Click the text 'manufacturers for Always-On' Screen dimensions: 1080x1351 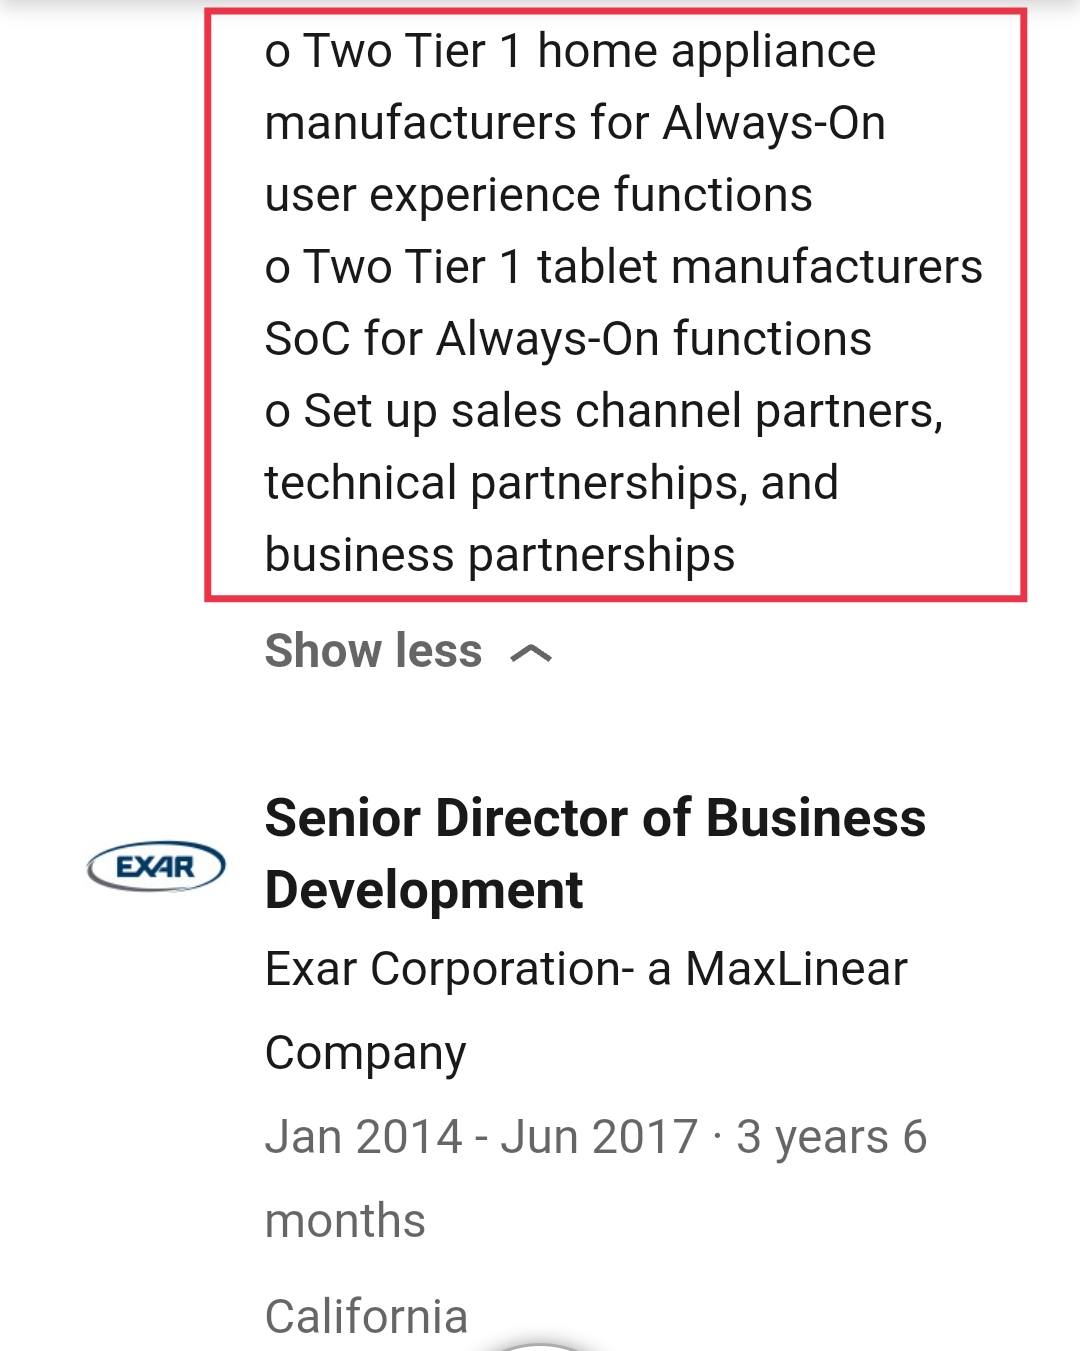[x=575, y=123]
